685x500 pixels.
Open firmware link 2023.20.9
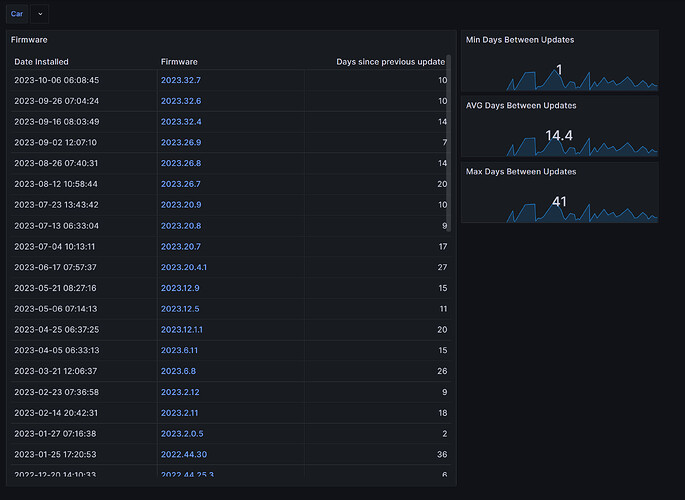click(181, 205)
